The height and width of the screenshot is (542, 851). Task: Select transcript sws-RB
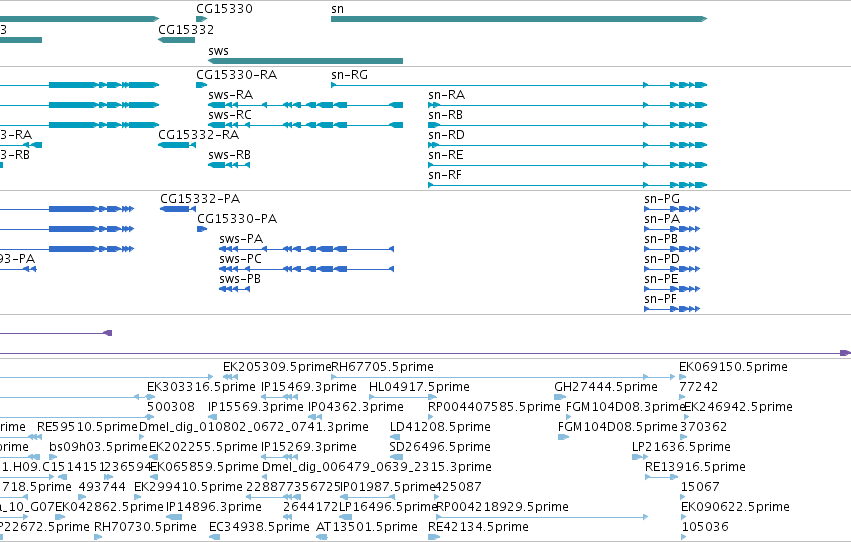coord(229,165)
